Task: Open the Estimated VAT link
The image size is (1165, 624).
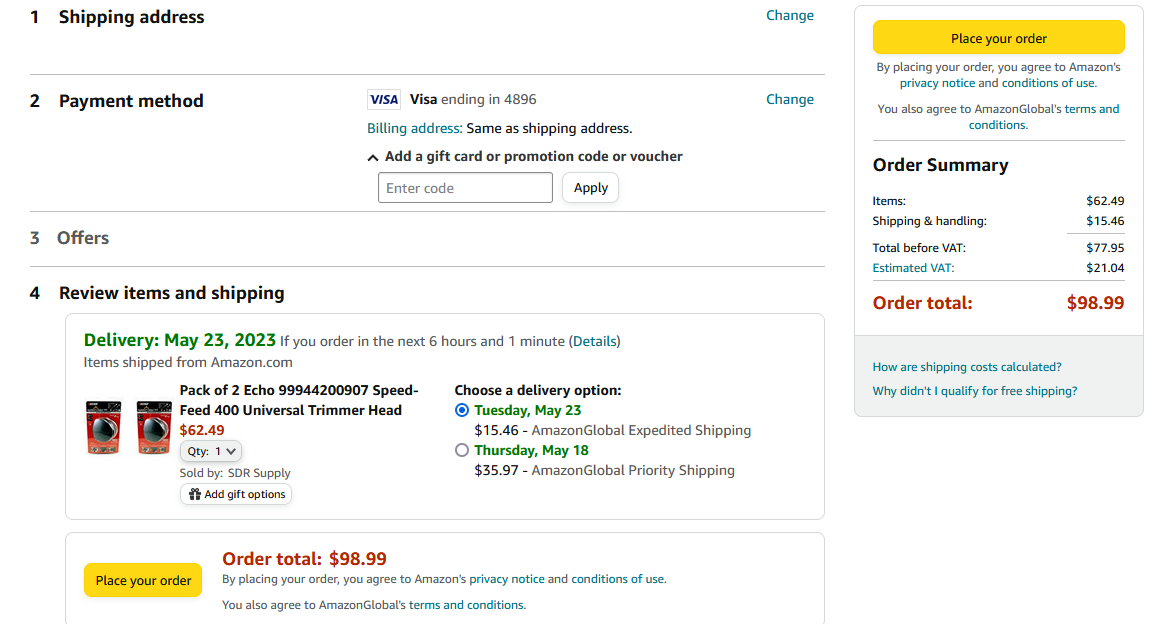Action: click(x=913, y=268)
